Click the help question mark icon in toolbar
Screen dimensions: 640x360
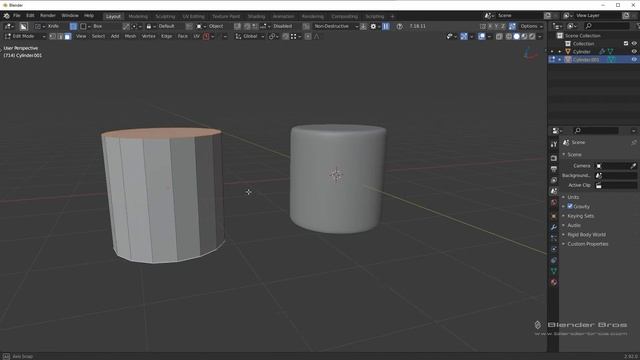400,26
